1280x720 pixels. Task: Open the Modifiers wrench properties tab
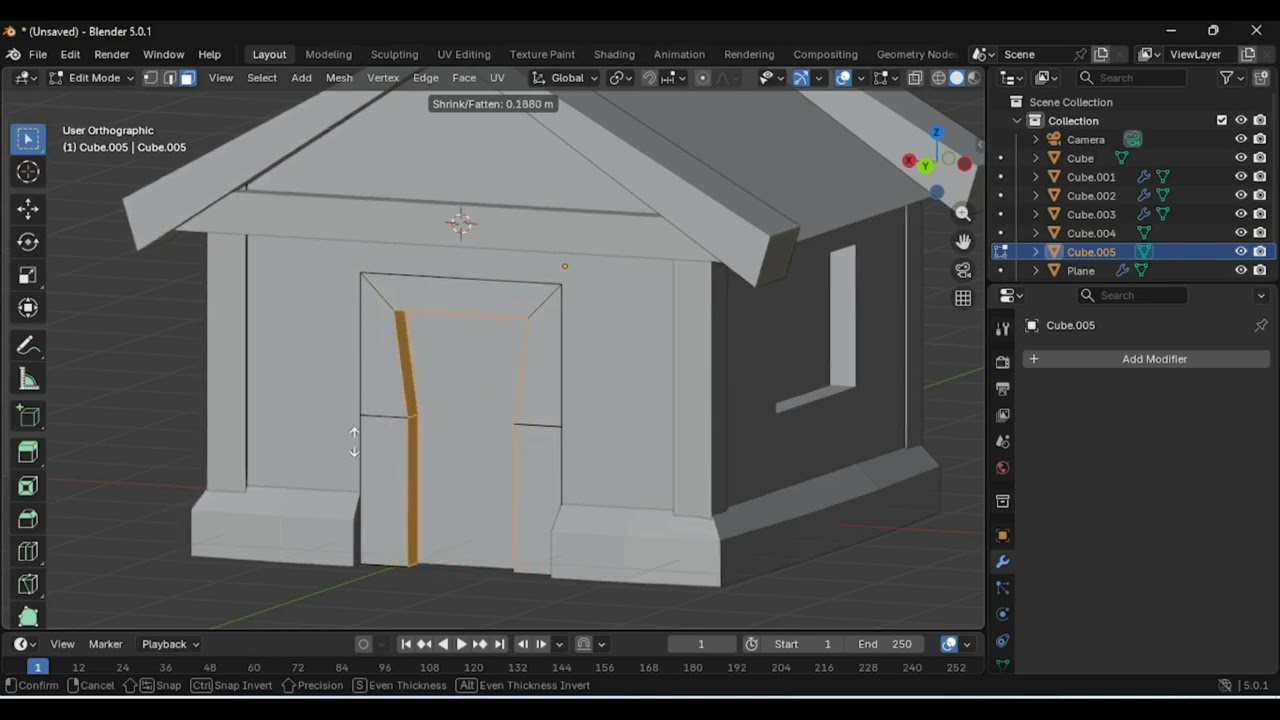(x=1003, y=562)
